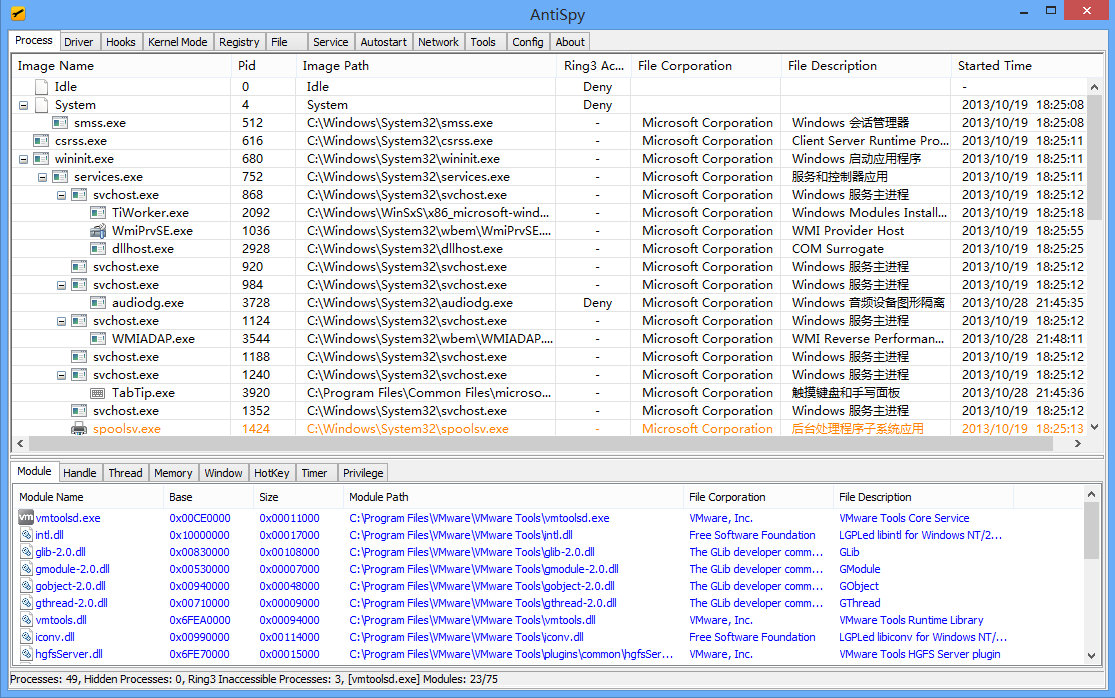Click the DLL icon beside hgfsServer.dll
This screenshot has height=698, width=1115.
click(x=26, y=654)
